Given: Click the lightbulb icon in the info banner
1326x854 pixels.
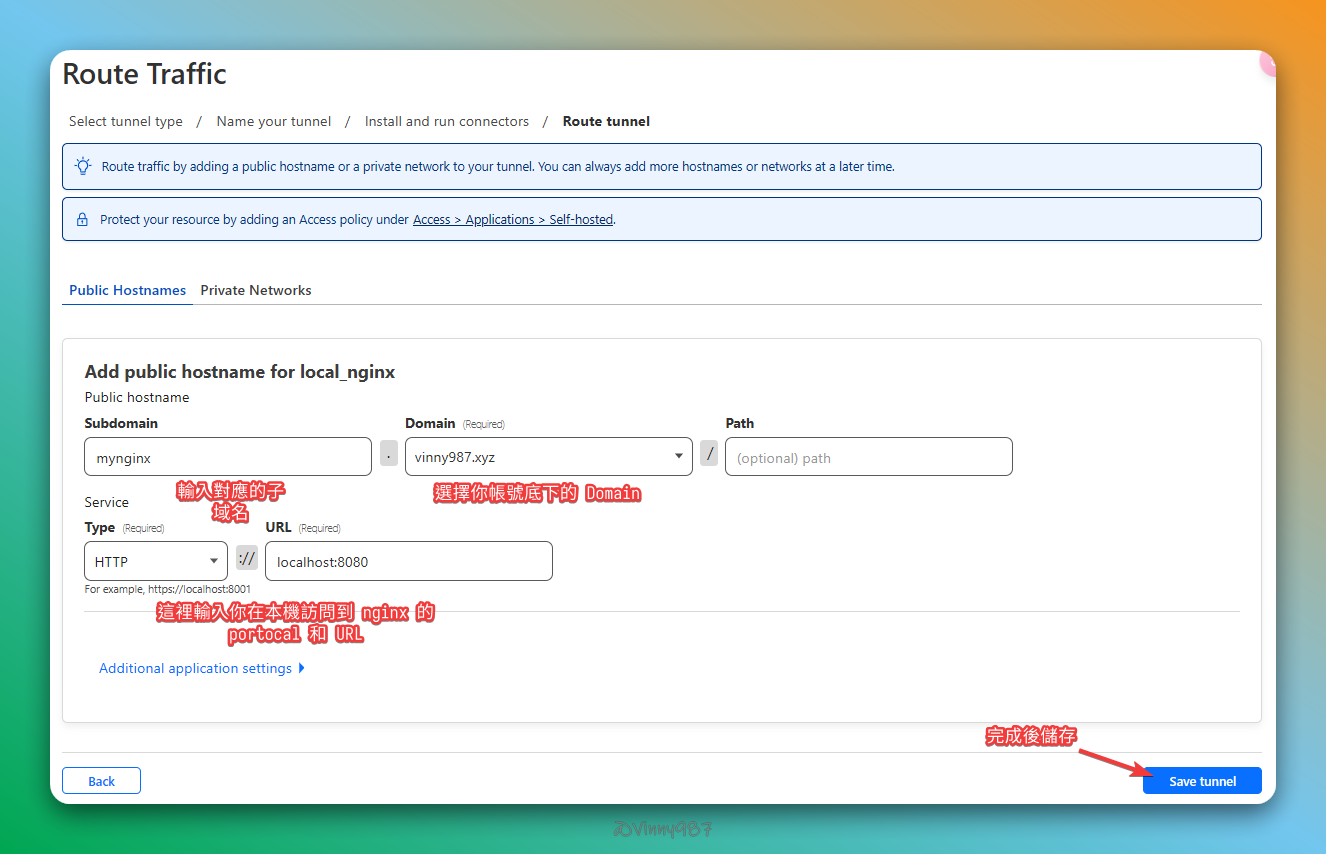Looking at the screenshot, I should tap(83, 167).
